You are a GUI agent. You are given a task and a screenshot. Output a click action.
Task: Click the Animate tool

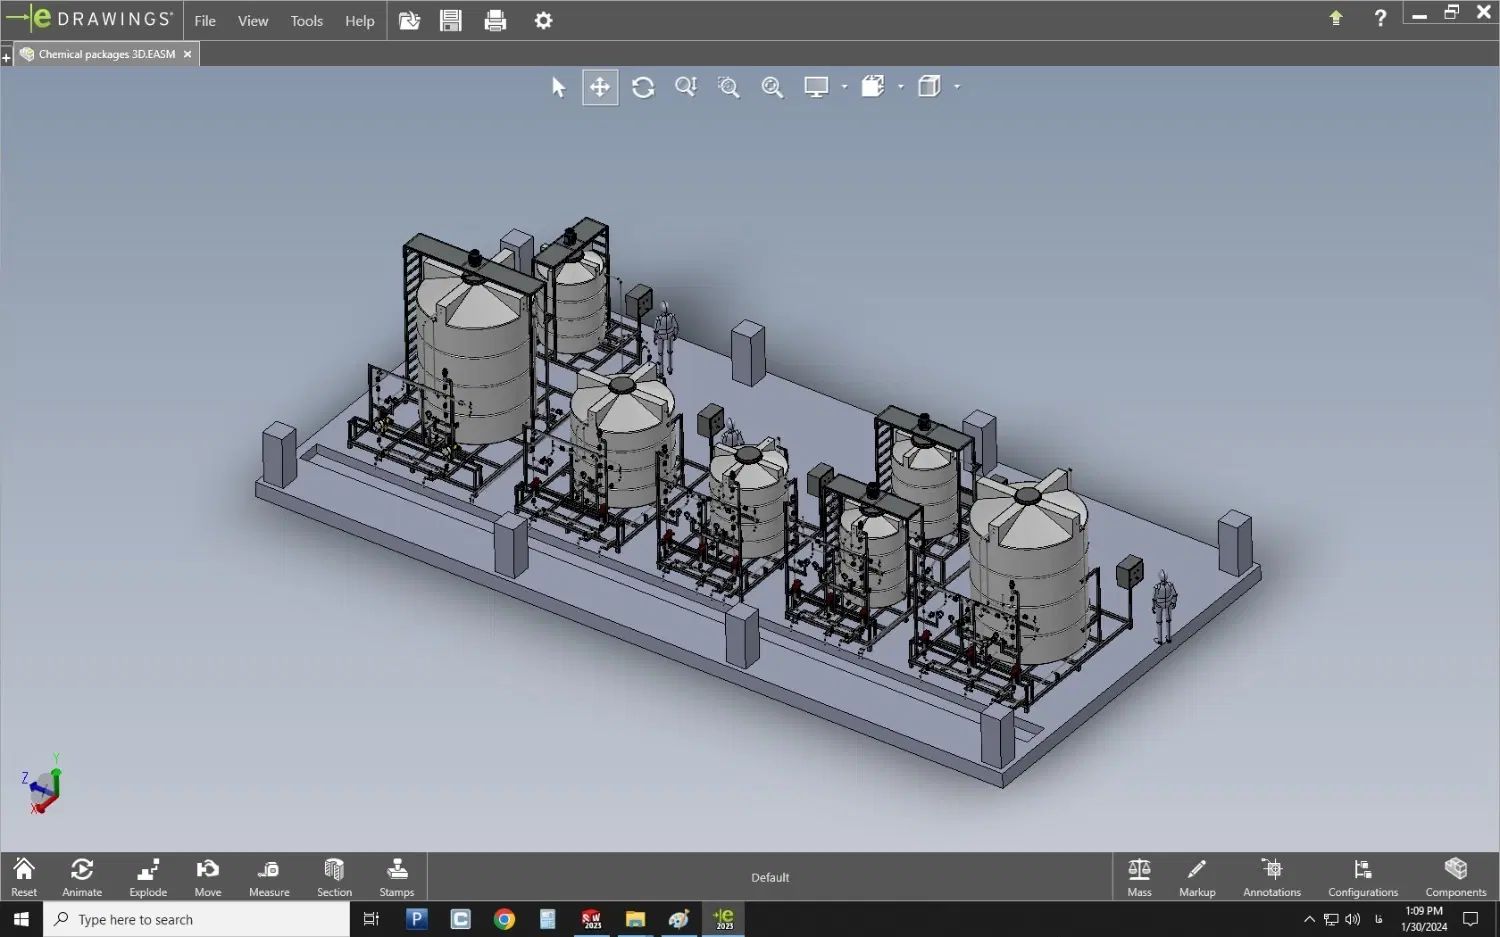point(82,877)
